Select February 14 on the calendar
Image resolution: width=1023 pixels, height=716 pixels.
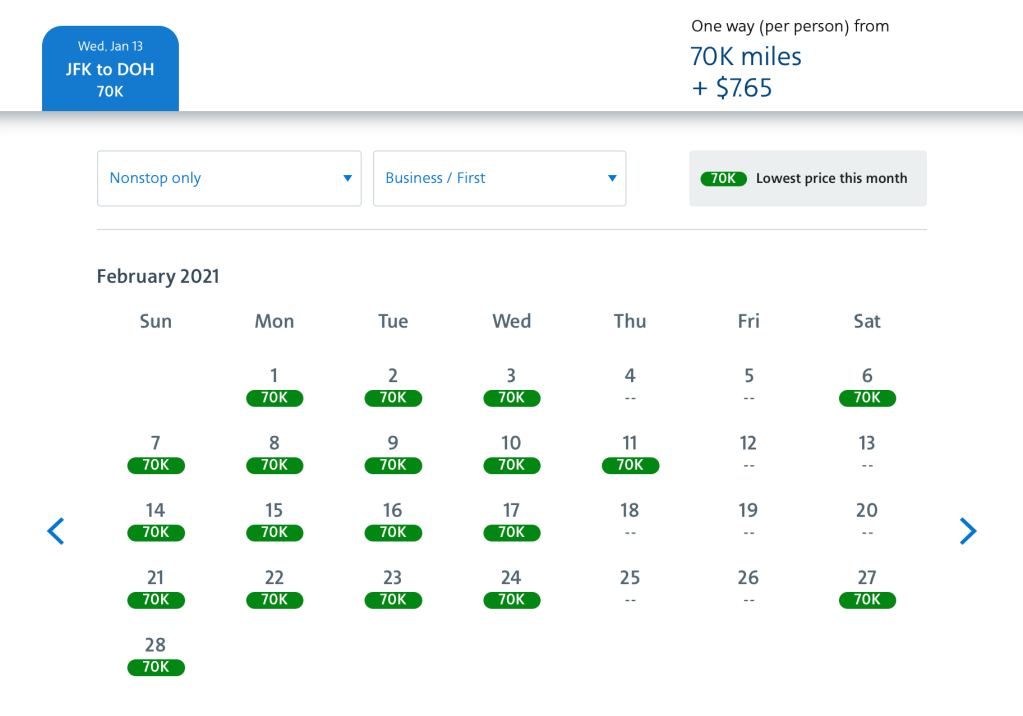click(x=155, y=520)
